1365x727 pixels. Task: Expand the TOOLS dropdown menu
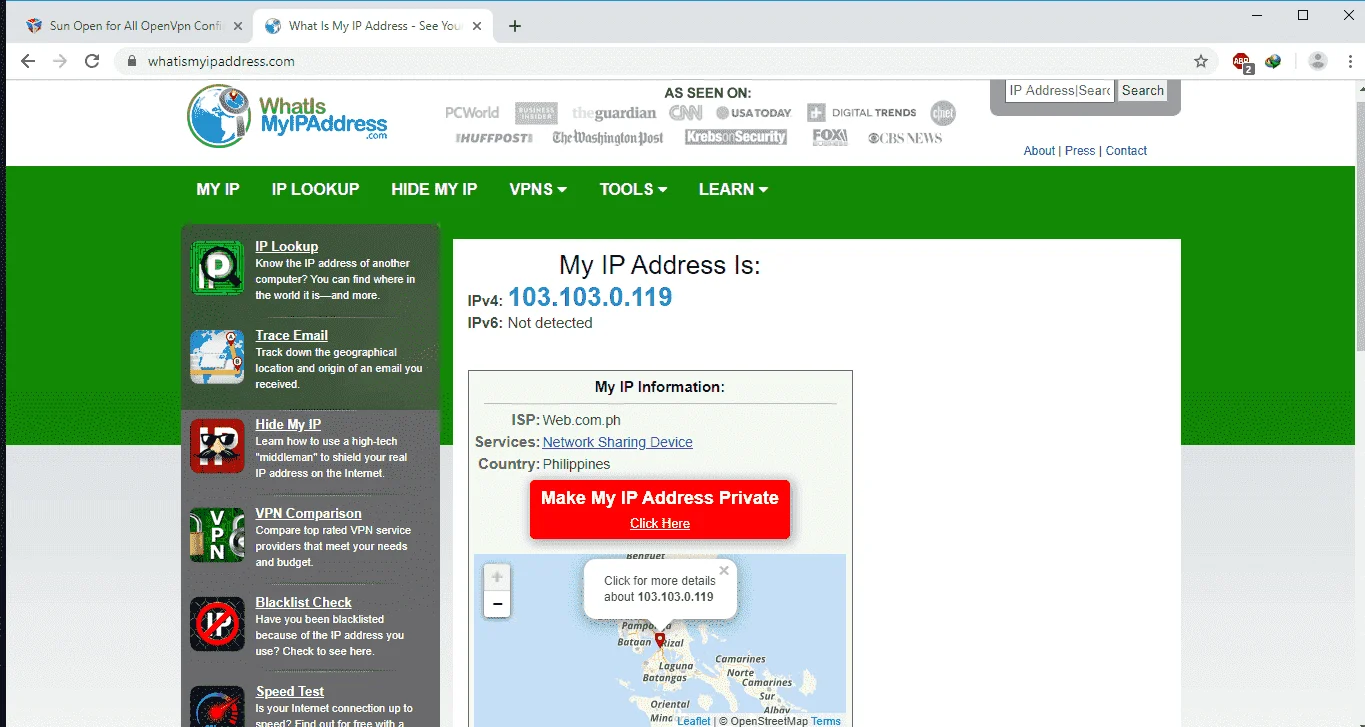click(633, 189)
